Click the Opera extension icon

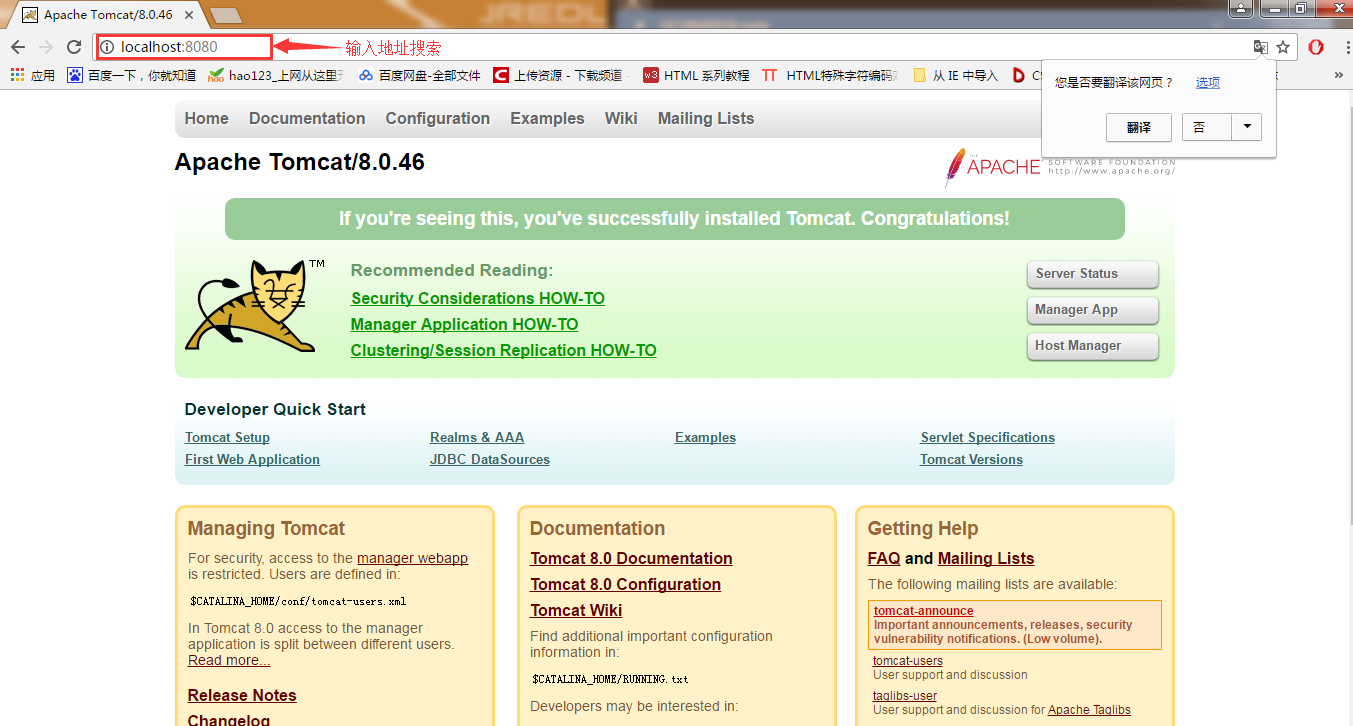point(1316,47)
